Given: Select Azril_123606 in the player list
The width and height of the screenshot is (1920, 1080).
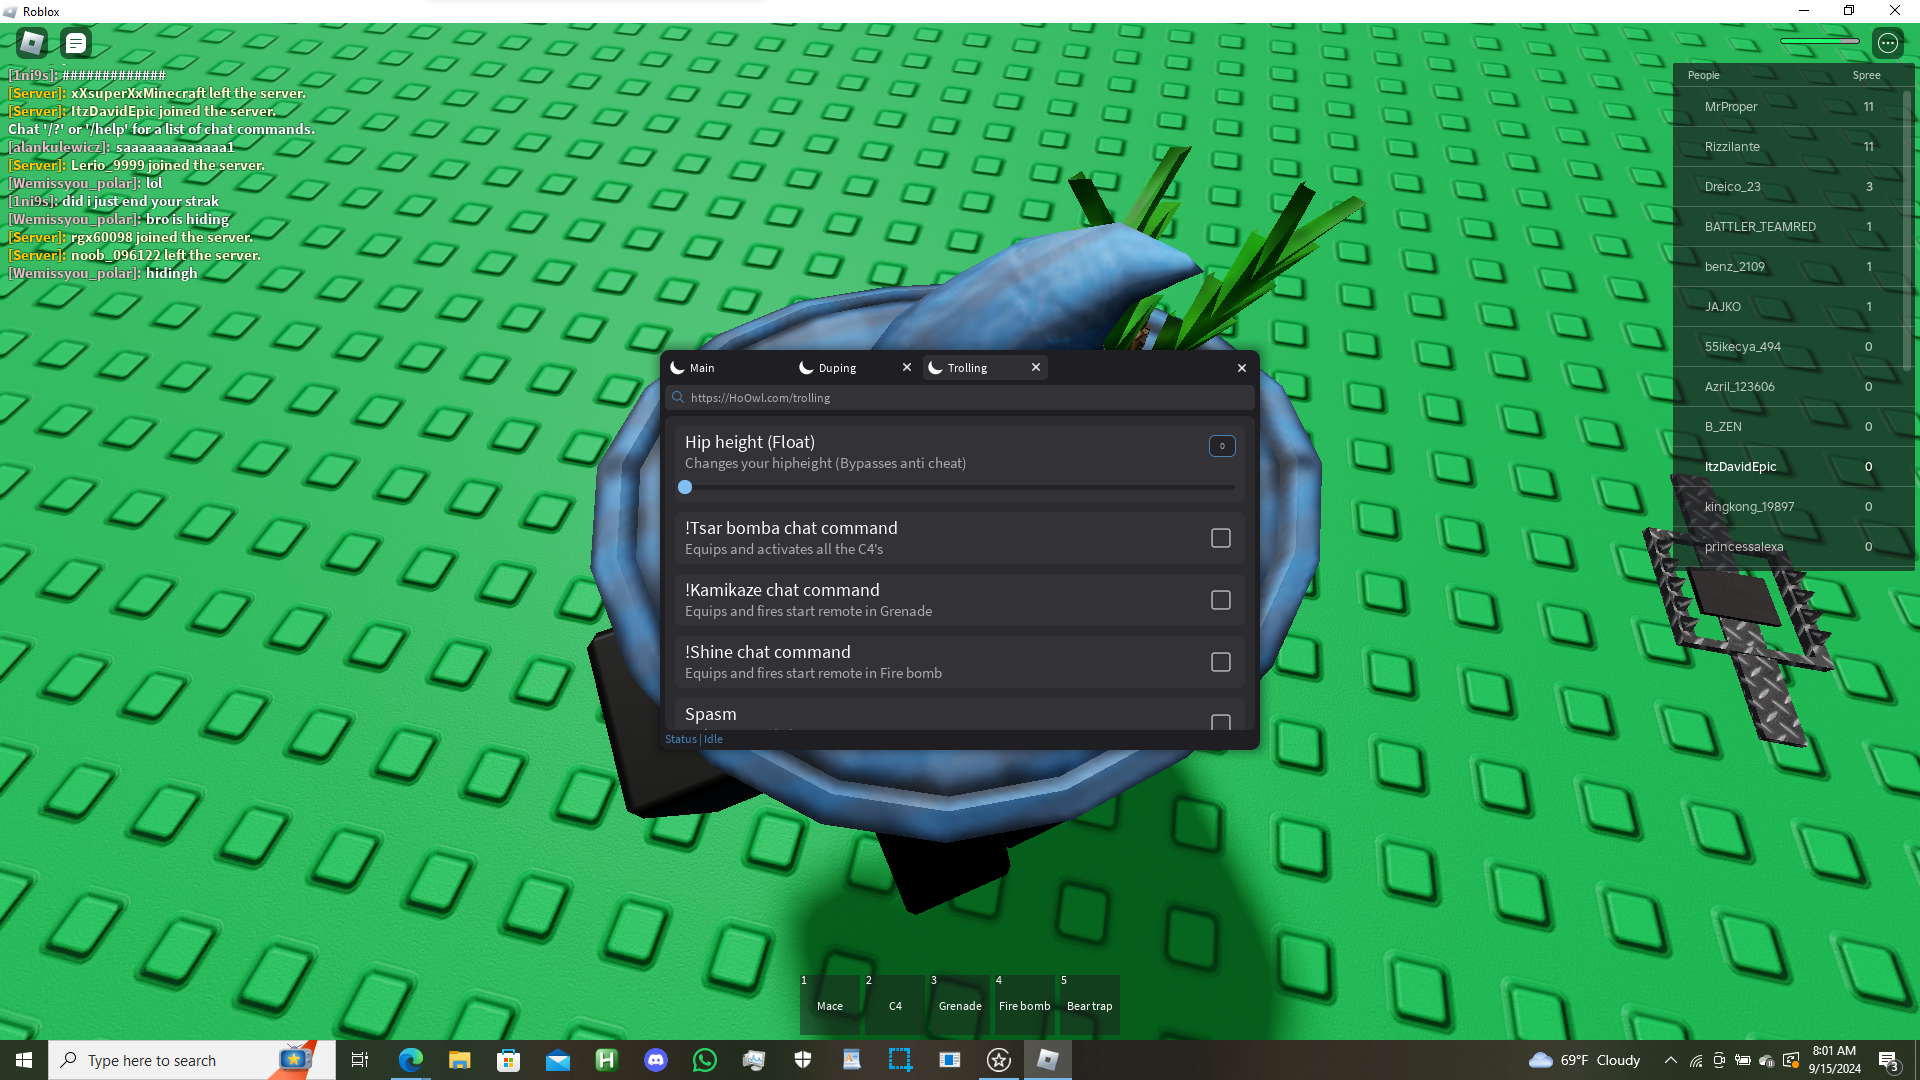Looking at the screenshot, I should click(1788, 387).
